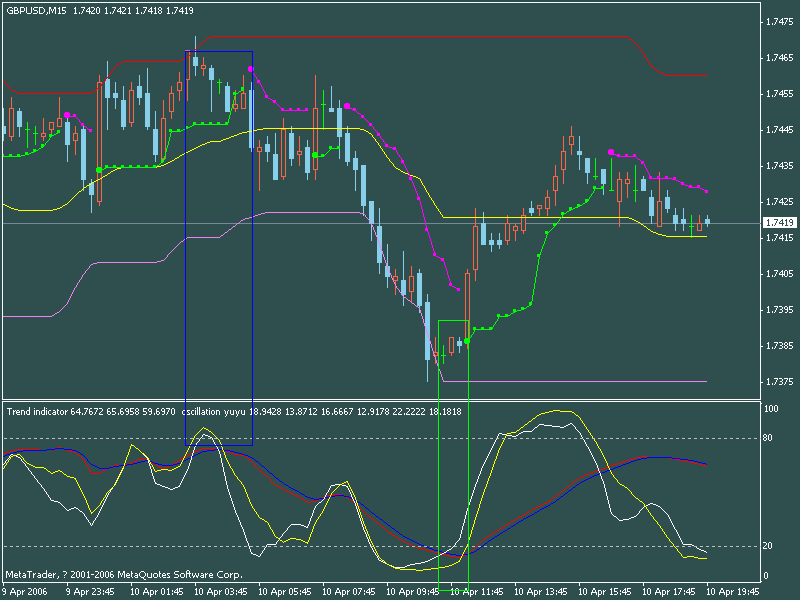Click the 100 level label in oscillator

click(771, 410)
